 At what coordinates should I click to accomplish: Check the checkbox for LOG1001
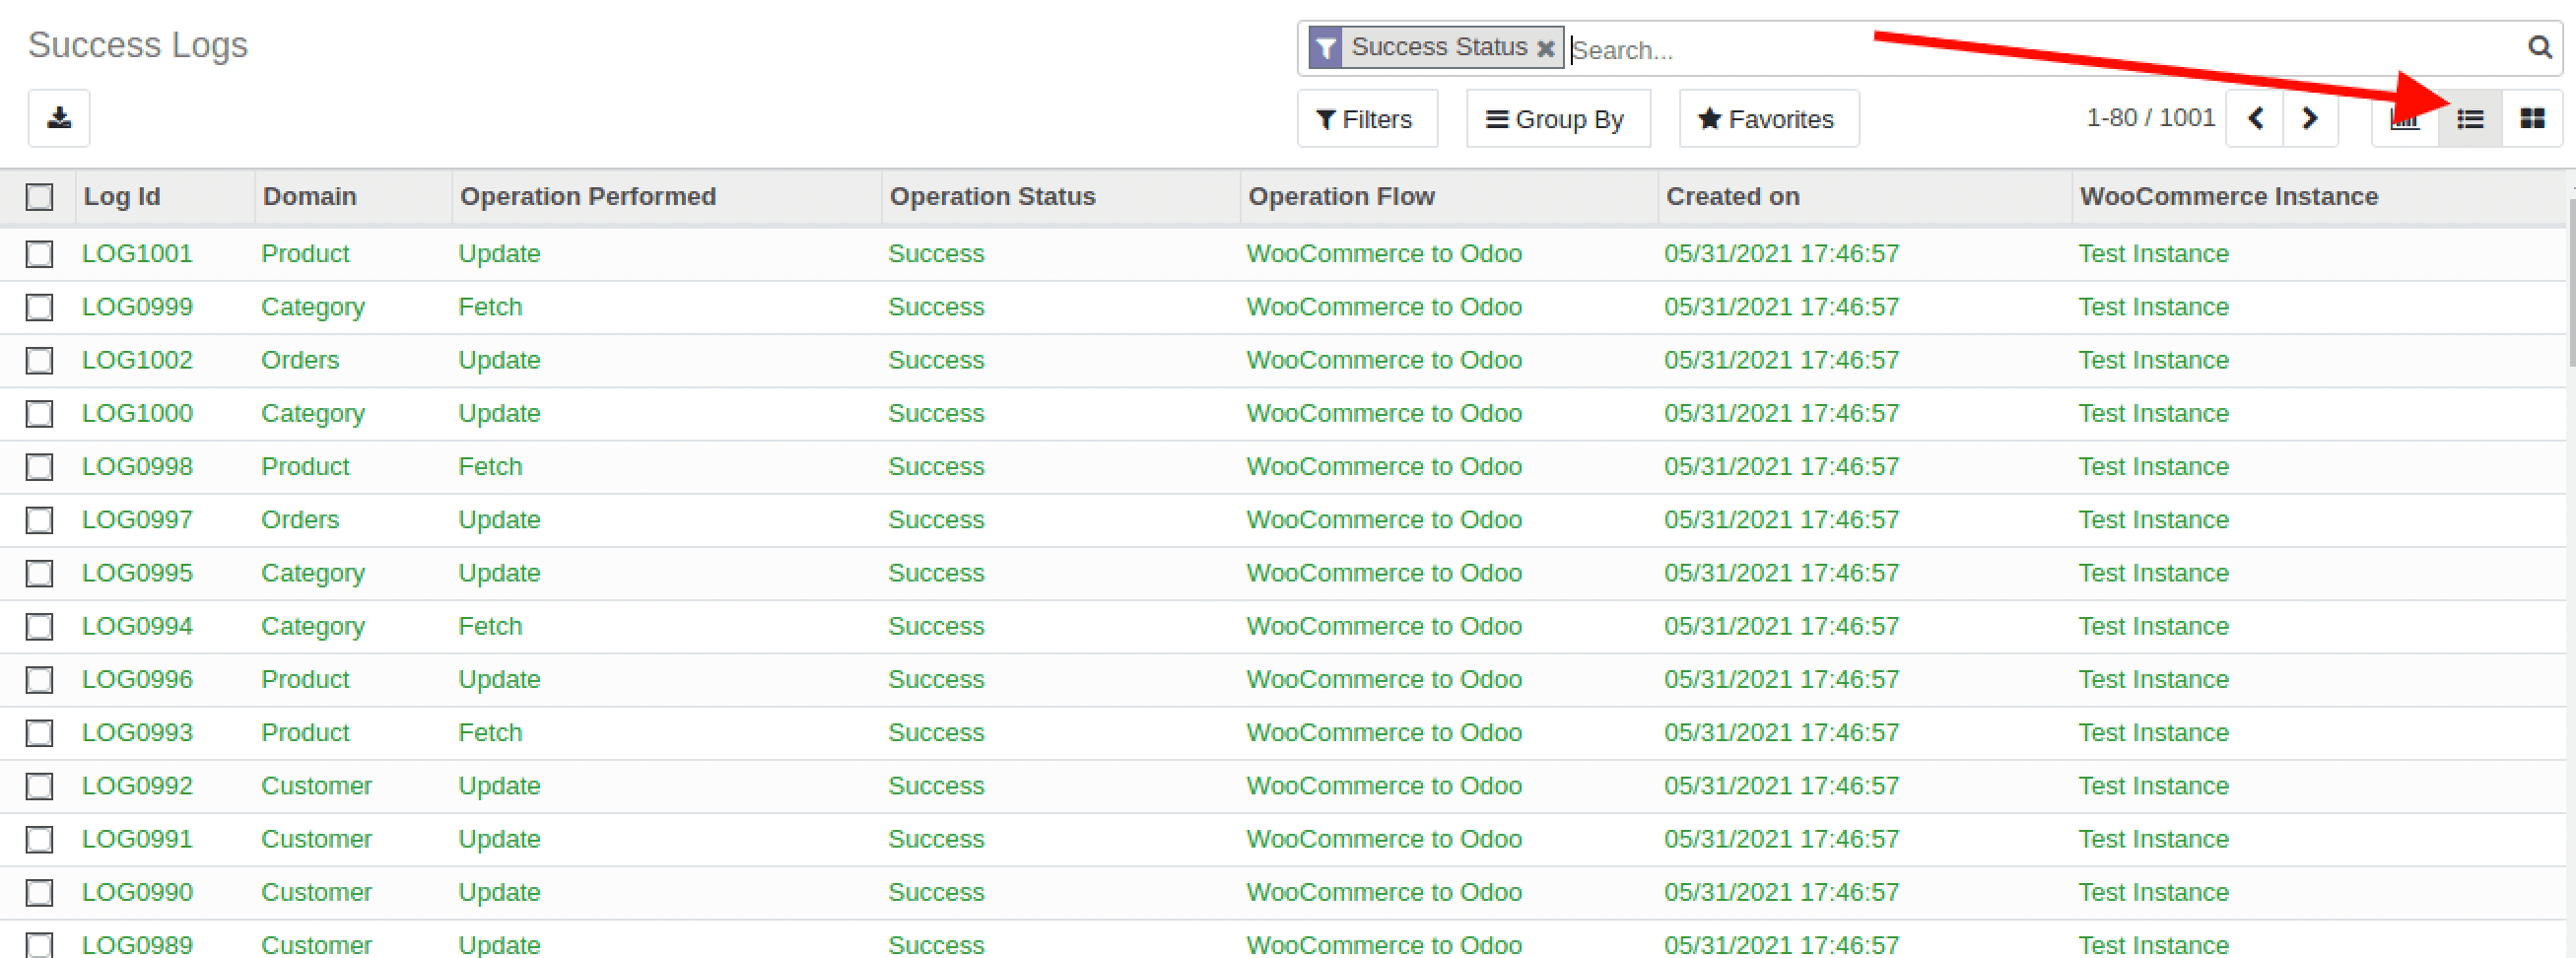click(x=39, y=254)
